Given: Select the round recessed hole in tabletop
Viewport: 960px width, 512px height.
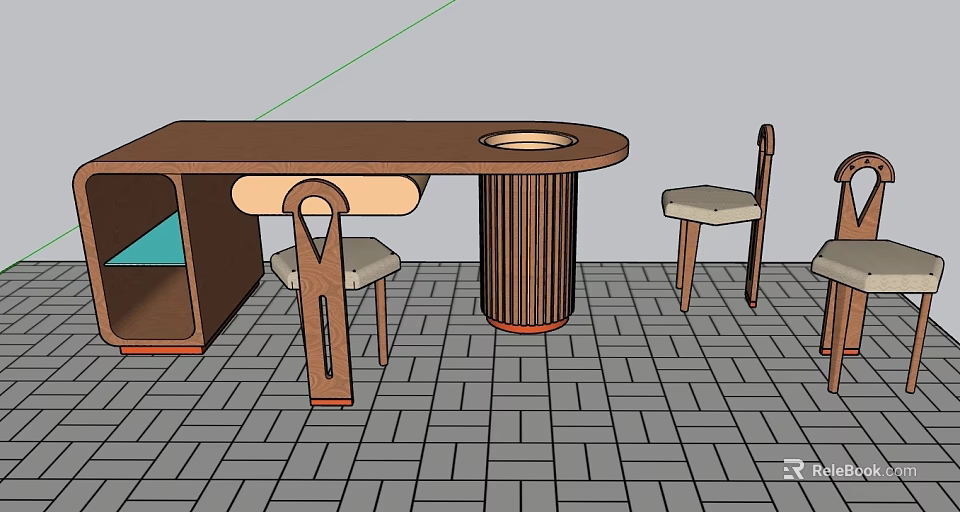Looking at the screenshot, I should coord(528,140).
